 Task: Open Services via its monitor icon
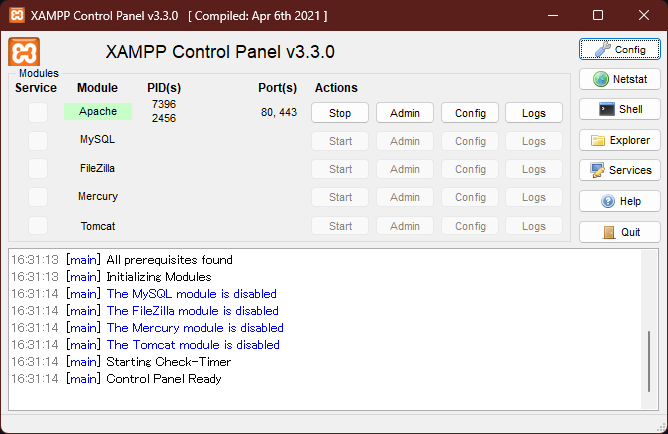tap(597, 170)
